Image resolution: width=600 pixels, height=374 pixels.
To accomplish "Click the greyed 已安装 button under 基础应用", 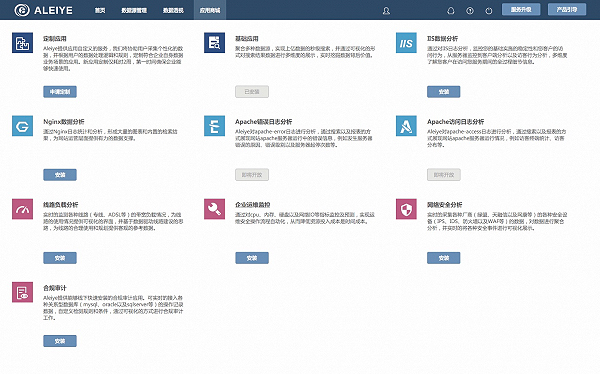I will tap(252, 91).
